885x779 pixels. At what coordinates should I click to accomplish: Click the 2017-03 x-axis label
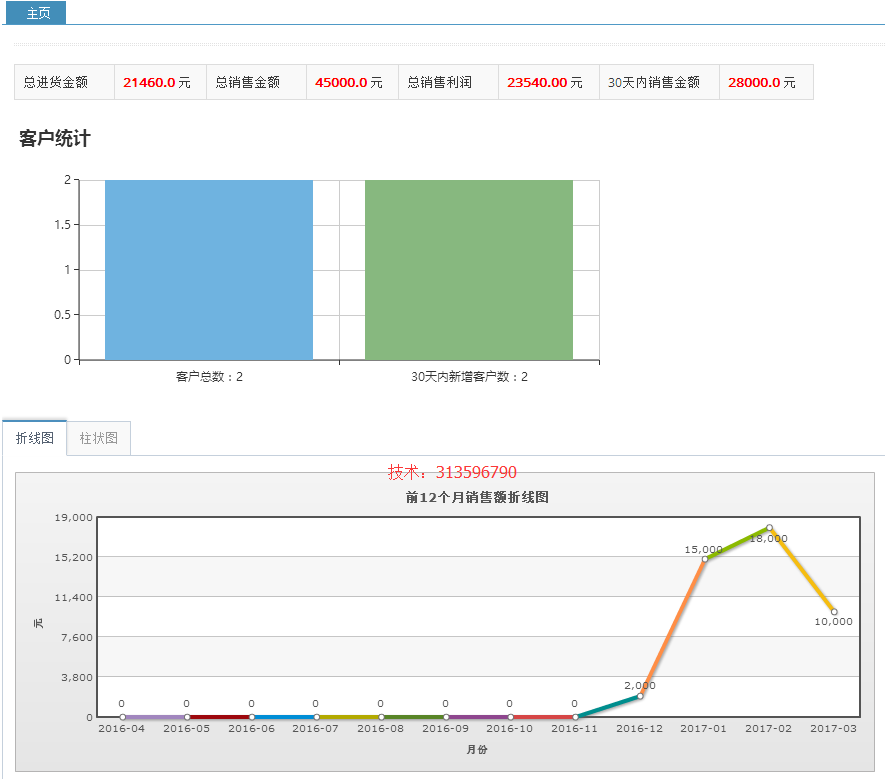(x=833, y=729)
